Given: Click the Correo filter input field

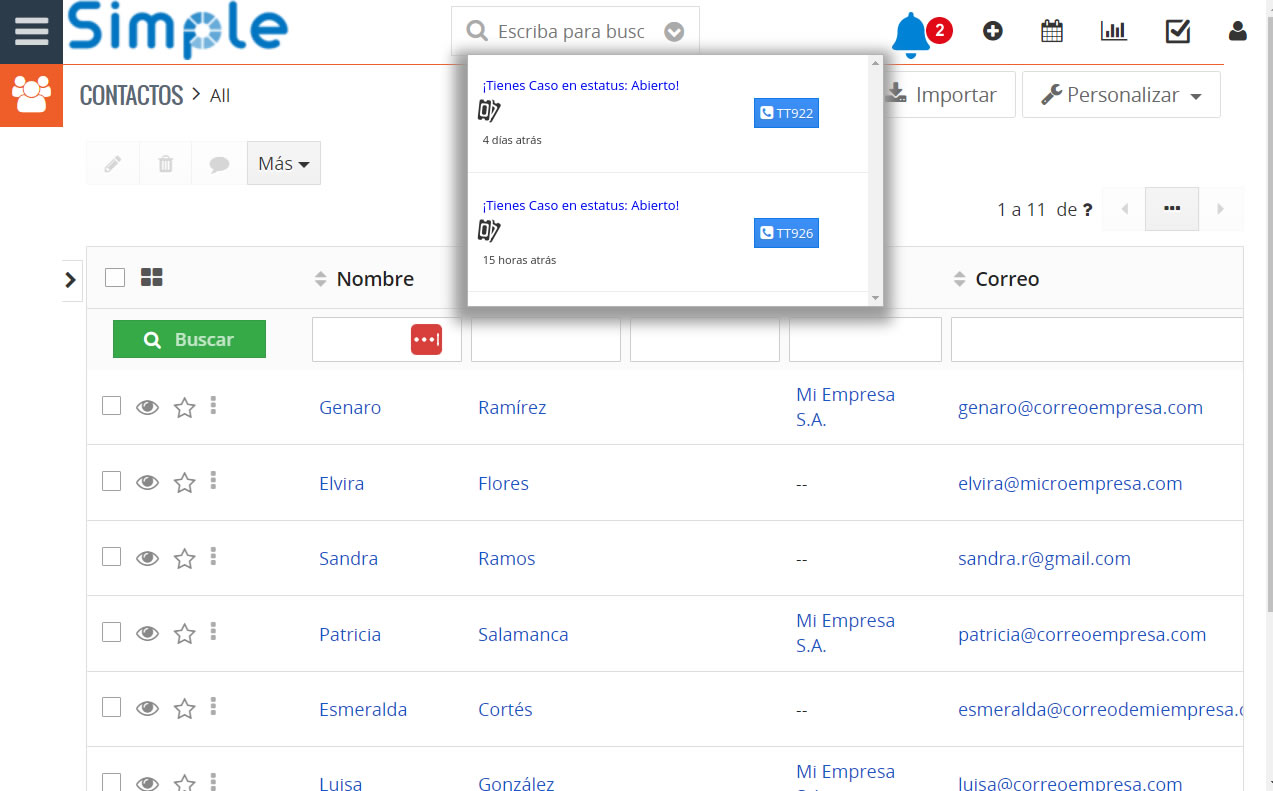Looking at the screenshot, I should [1097, 339].
